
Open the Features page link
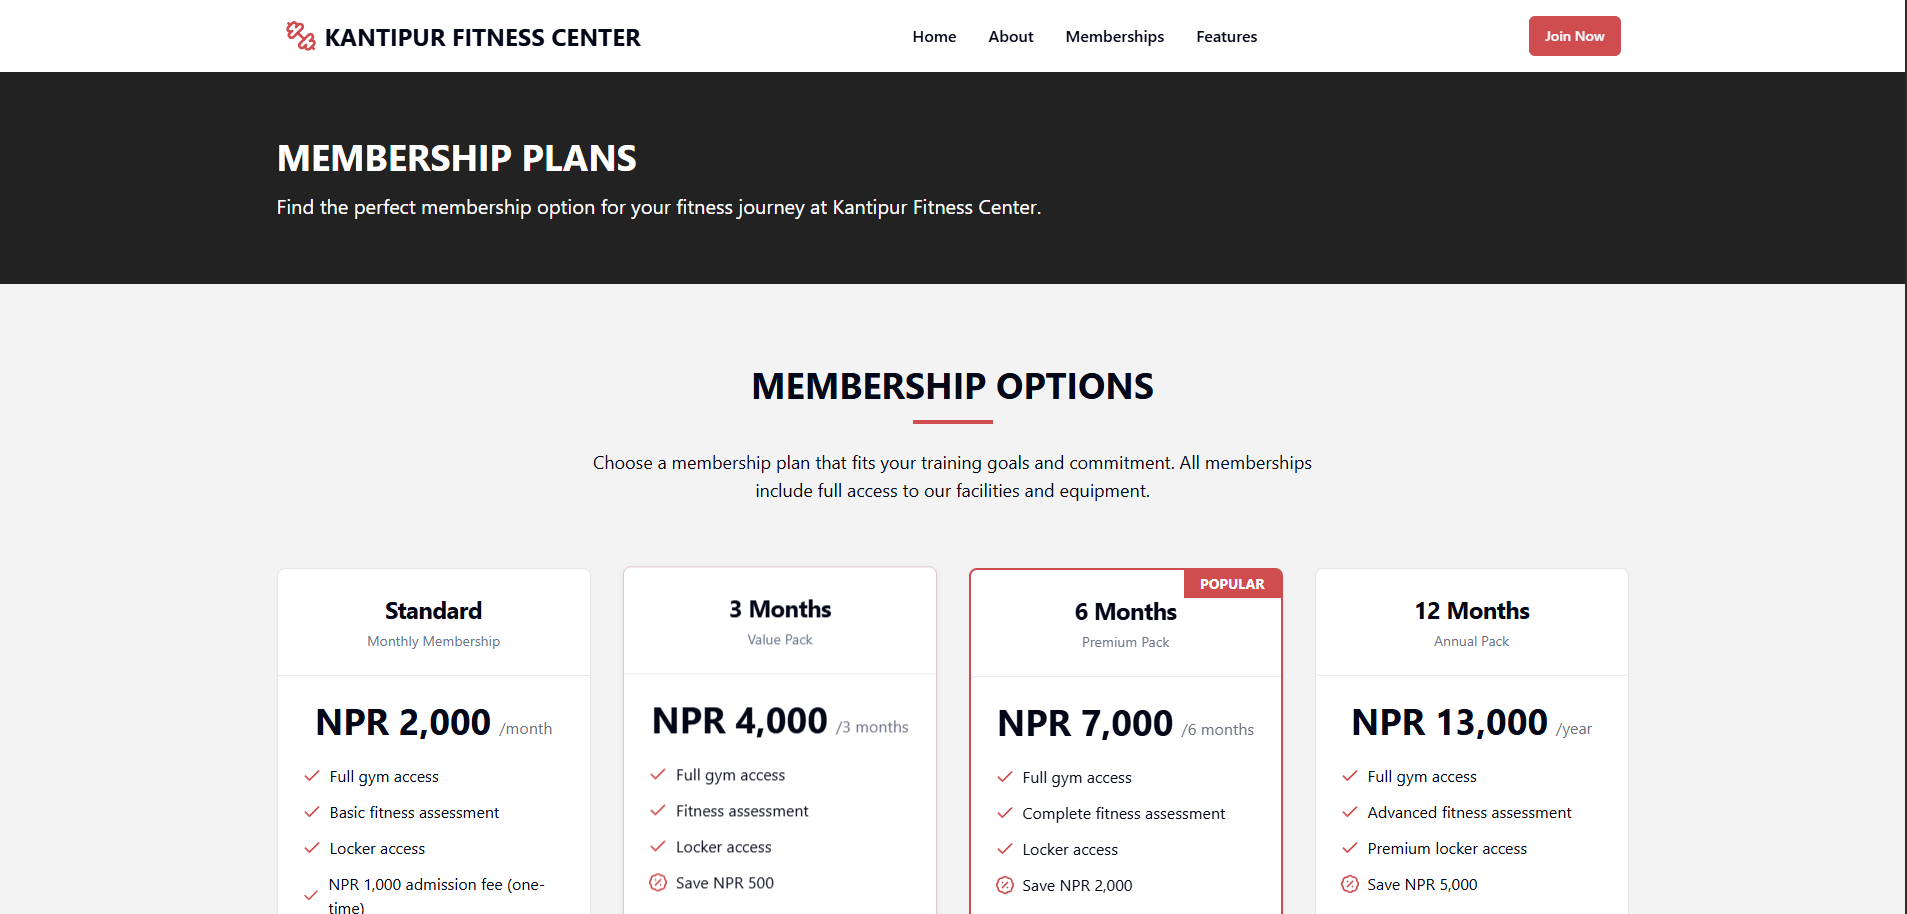[x=1226, y=36]
